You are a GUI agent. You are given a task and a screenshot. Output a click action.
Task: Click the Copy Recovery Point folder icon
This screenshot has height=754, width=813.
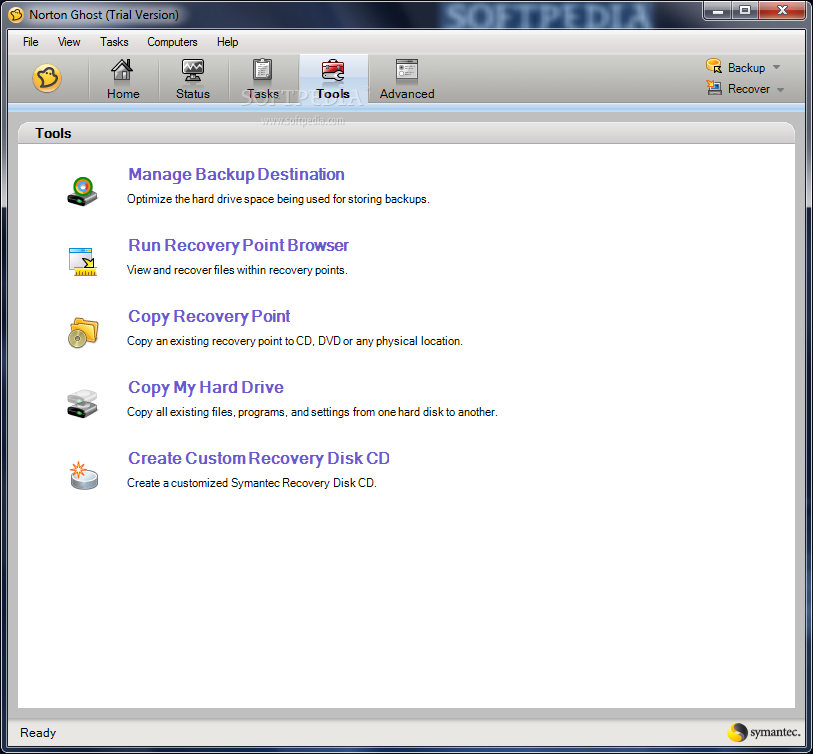click(83, 333)
